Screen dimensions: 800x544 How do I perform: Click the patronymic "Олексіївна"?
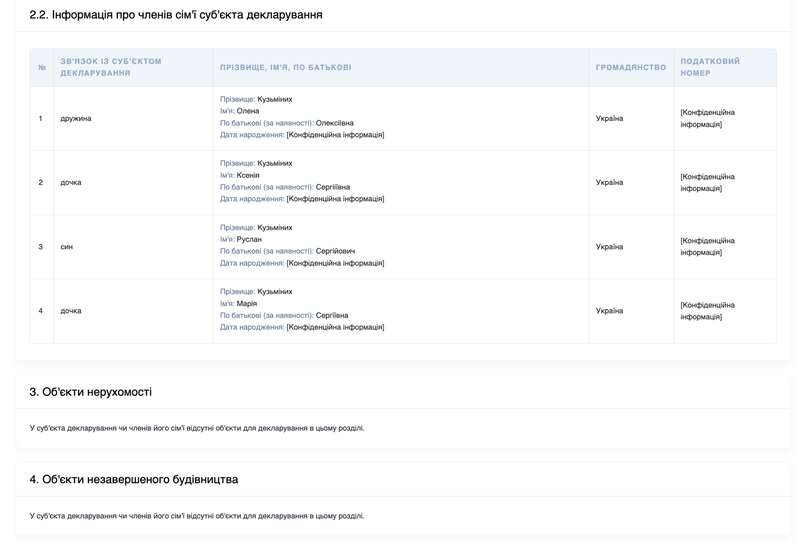coord(334,123)
